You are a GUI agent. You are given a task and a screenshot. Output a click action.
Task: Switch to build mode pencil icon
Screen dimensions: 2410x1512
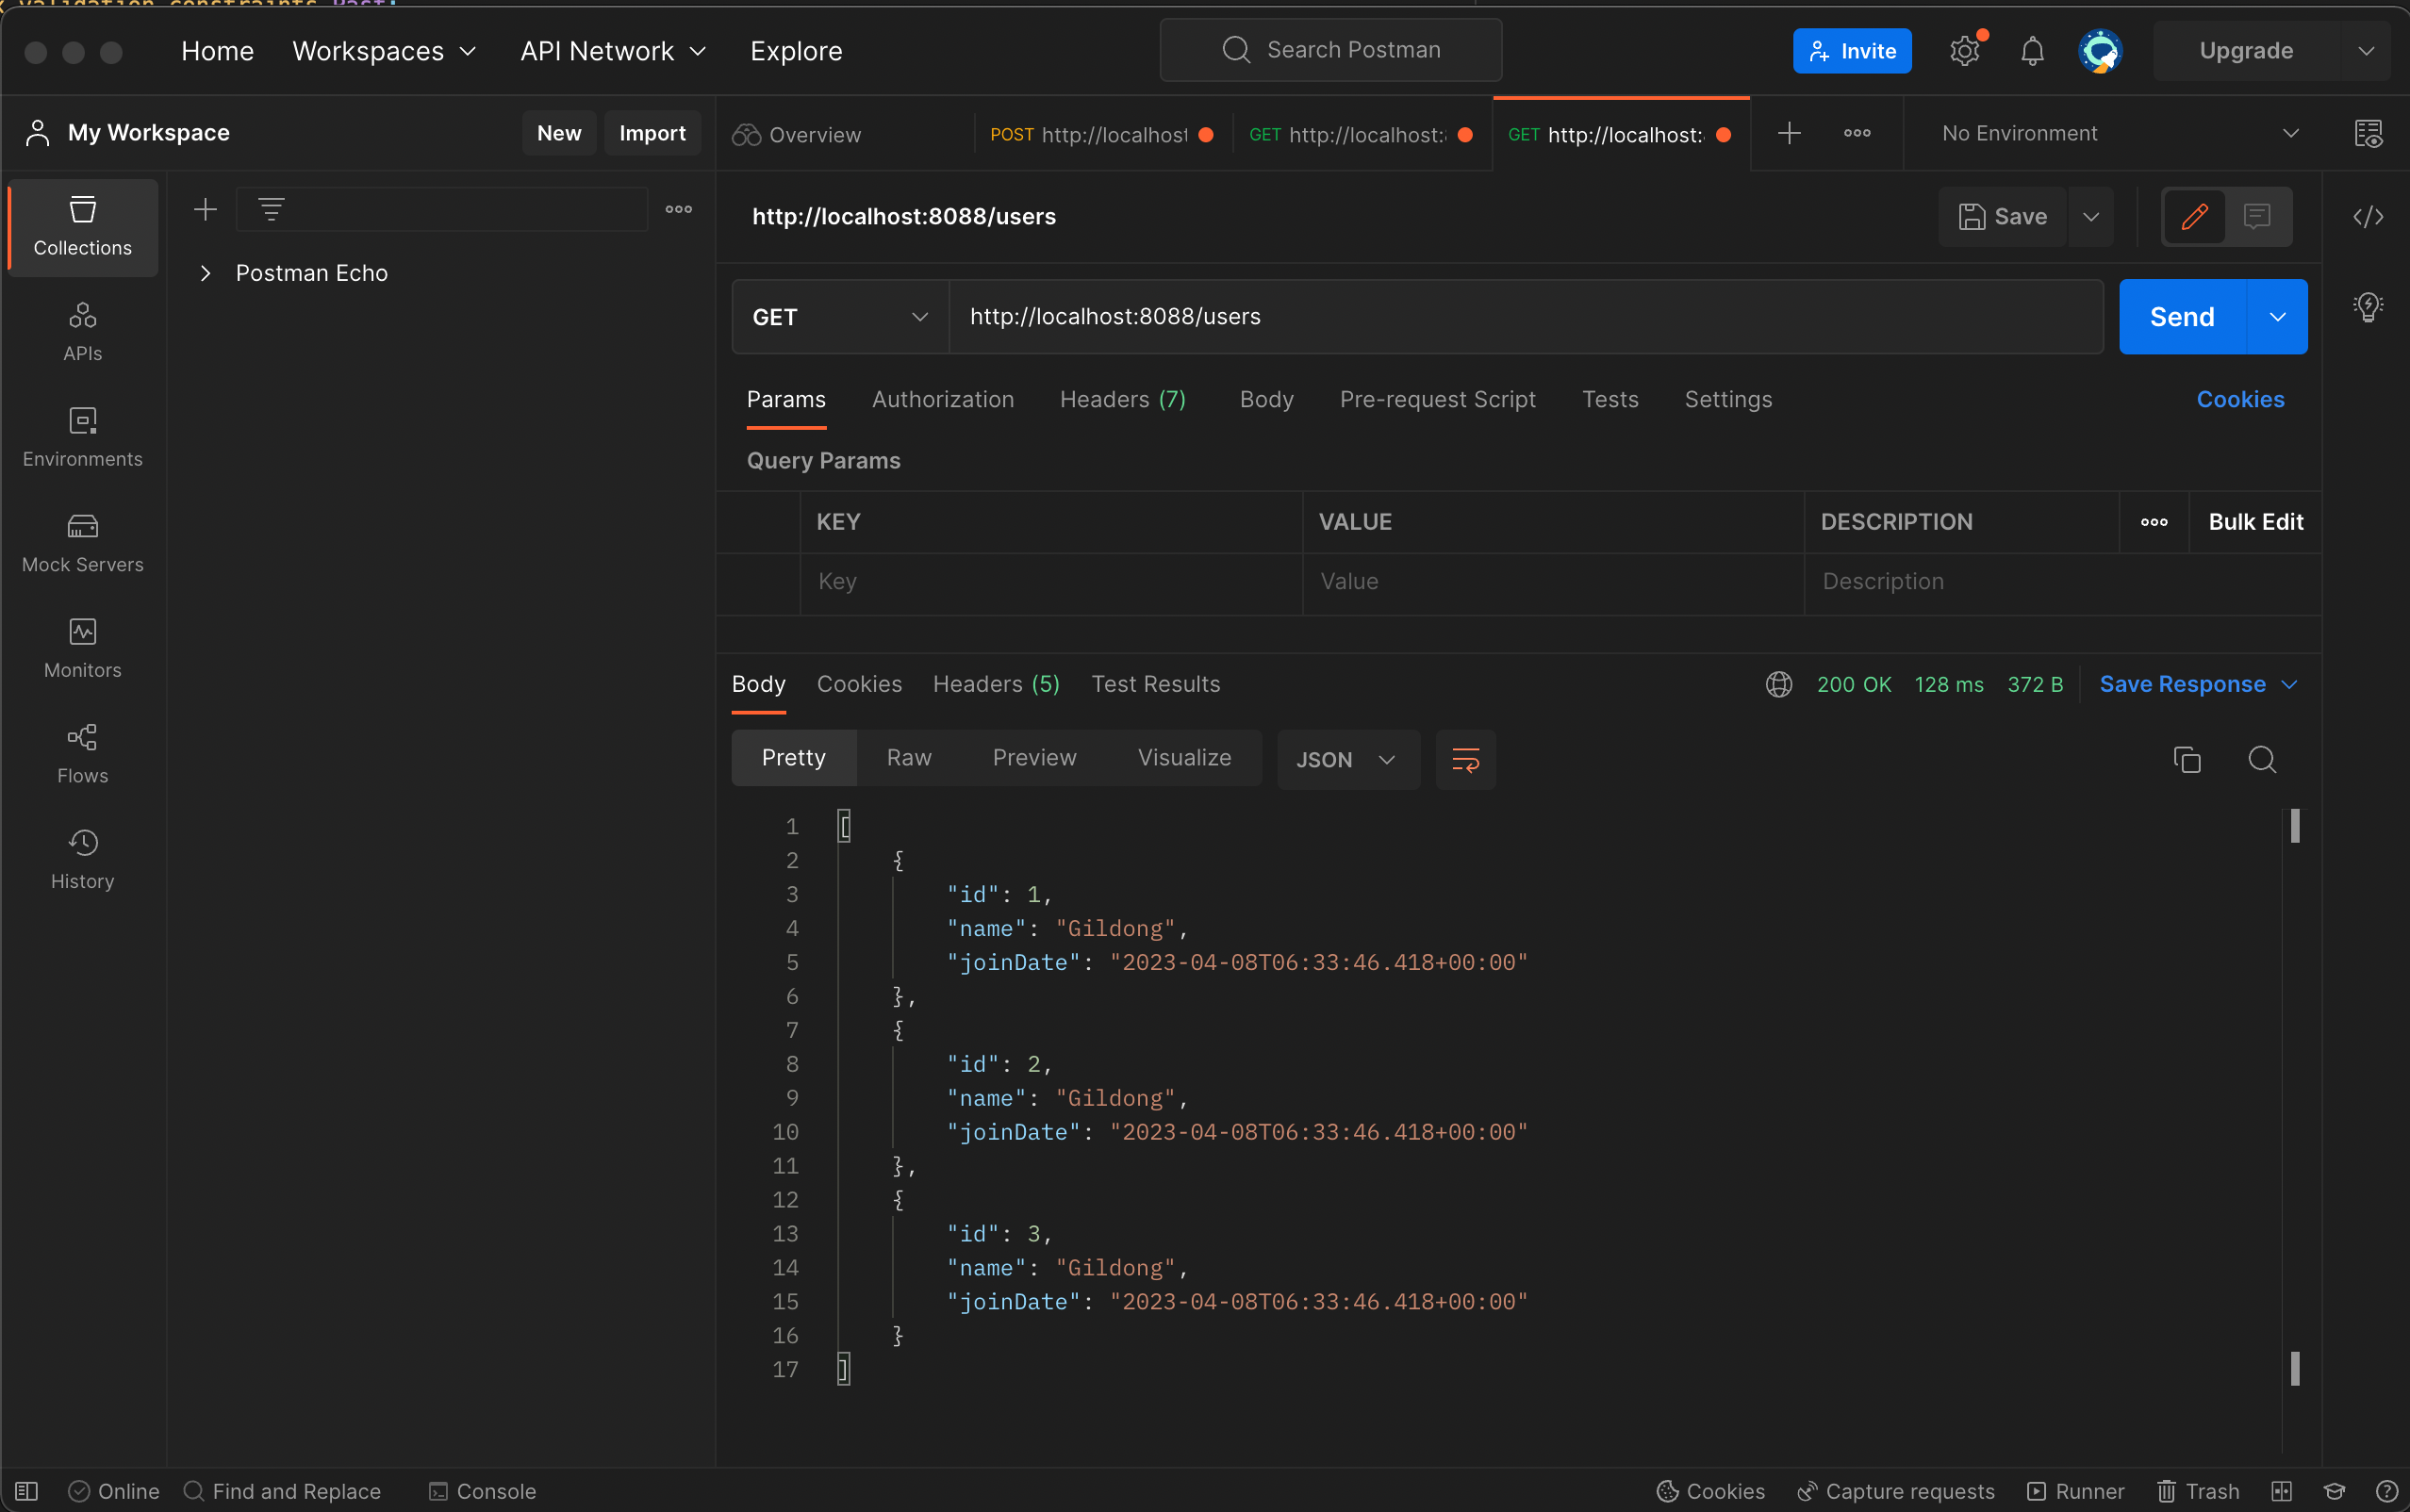point(2194,216)
